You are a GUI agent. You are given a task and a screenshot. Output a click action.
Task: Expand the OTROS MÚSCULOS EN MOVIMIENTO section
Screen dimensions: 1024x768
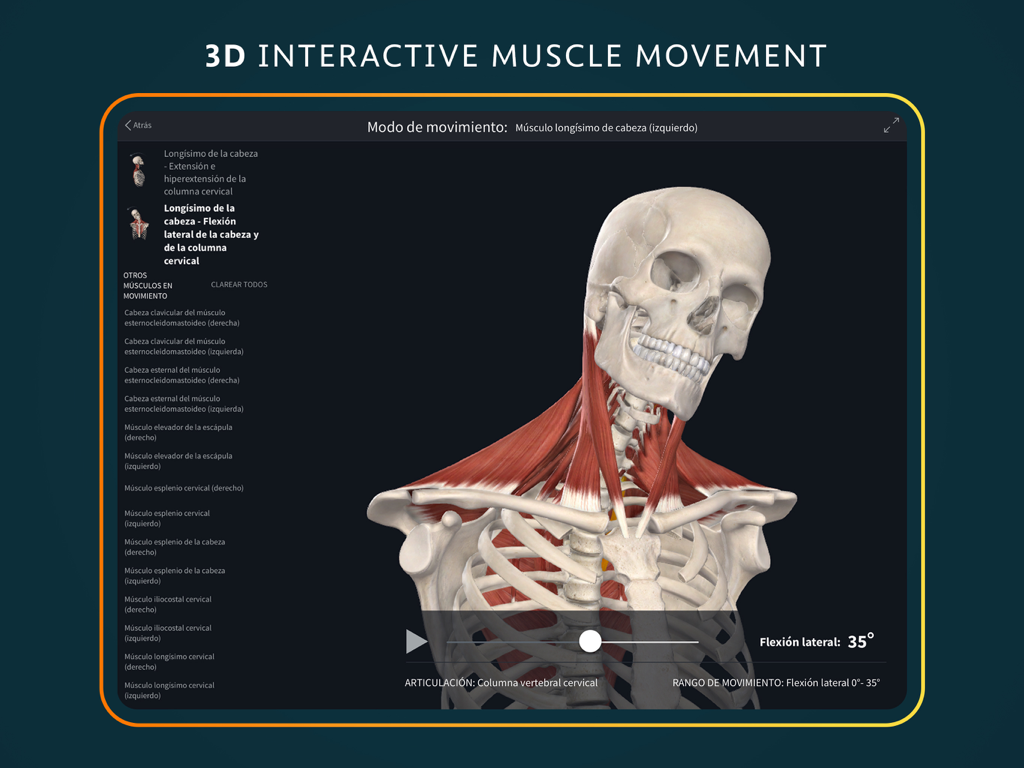[x=146, y=285]
